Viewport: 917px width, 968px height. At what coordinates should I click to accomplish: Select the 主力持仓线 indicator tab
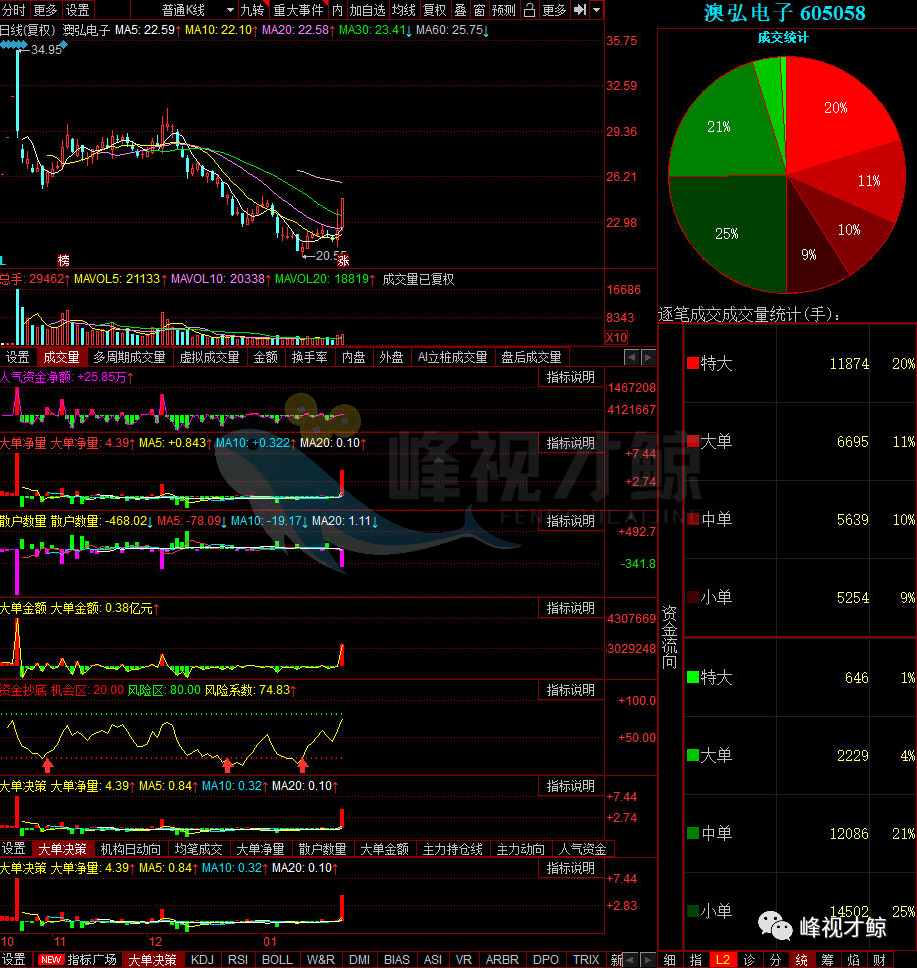tap(453, 849)
